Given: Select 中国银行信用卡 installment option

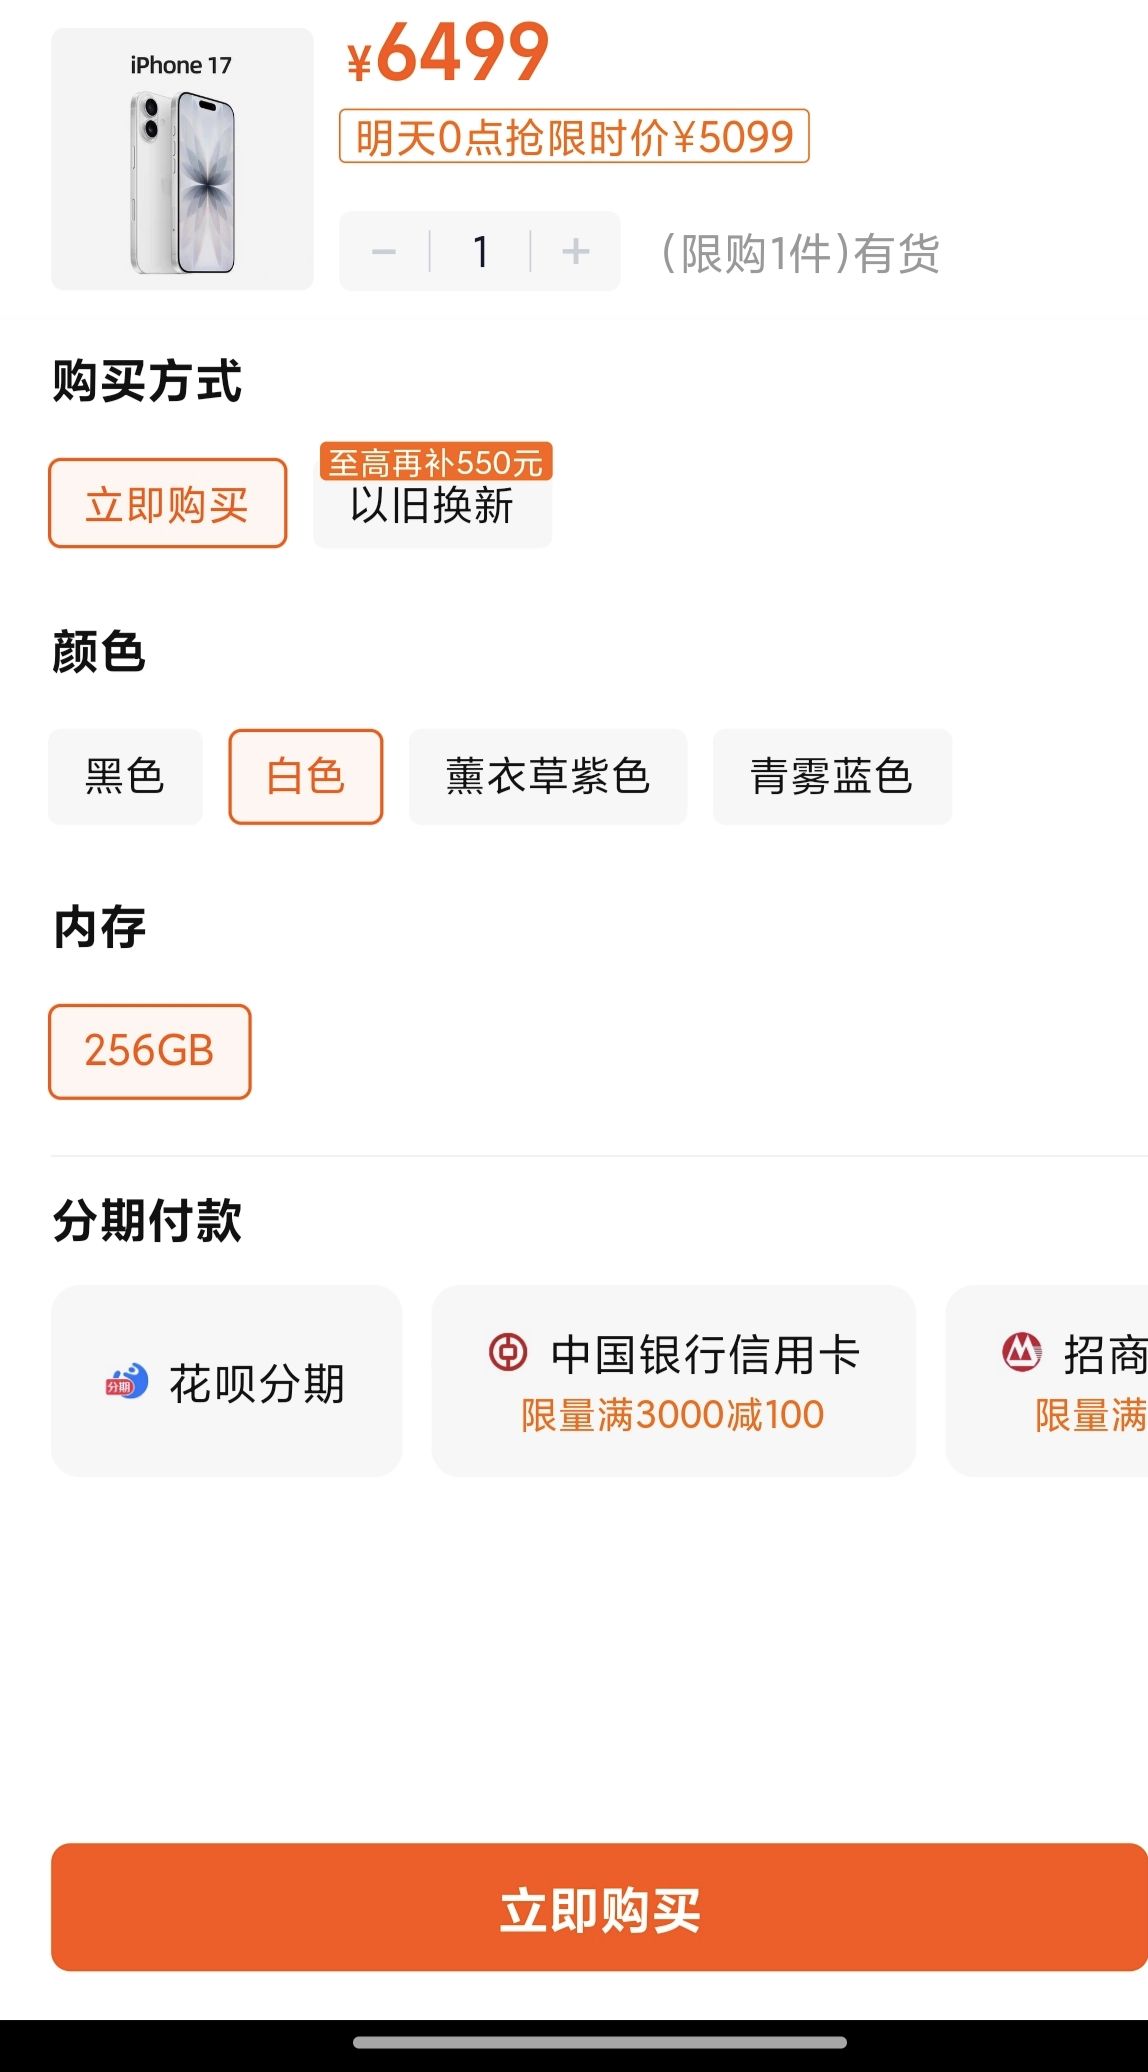Looking at the screenshot, I should pos(673,1381).
